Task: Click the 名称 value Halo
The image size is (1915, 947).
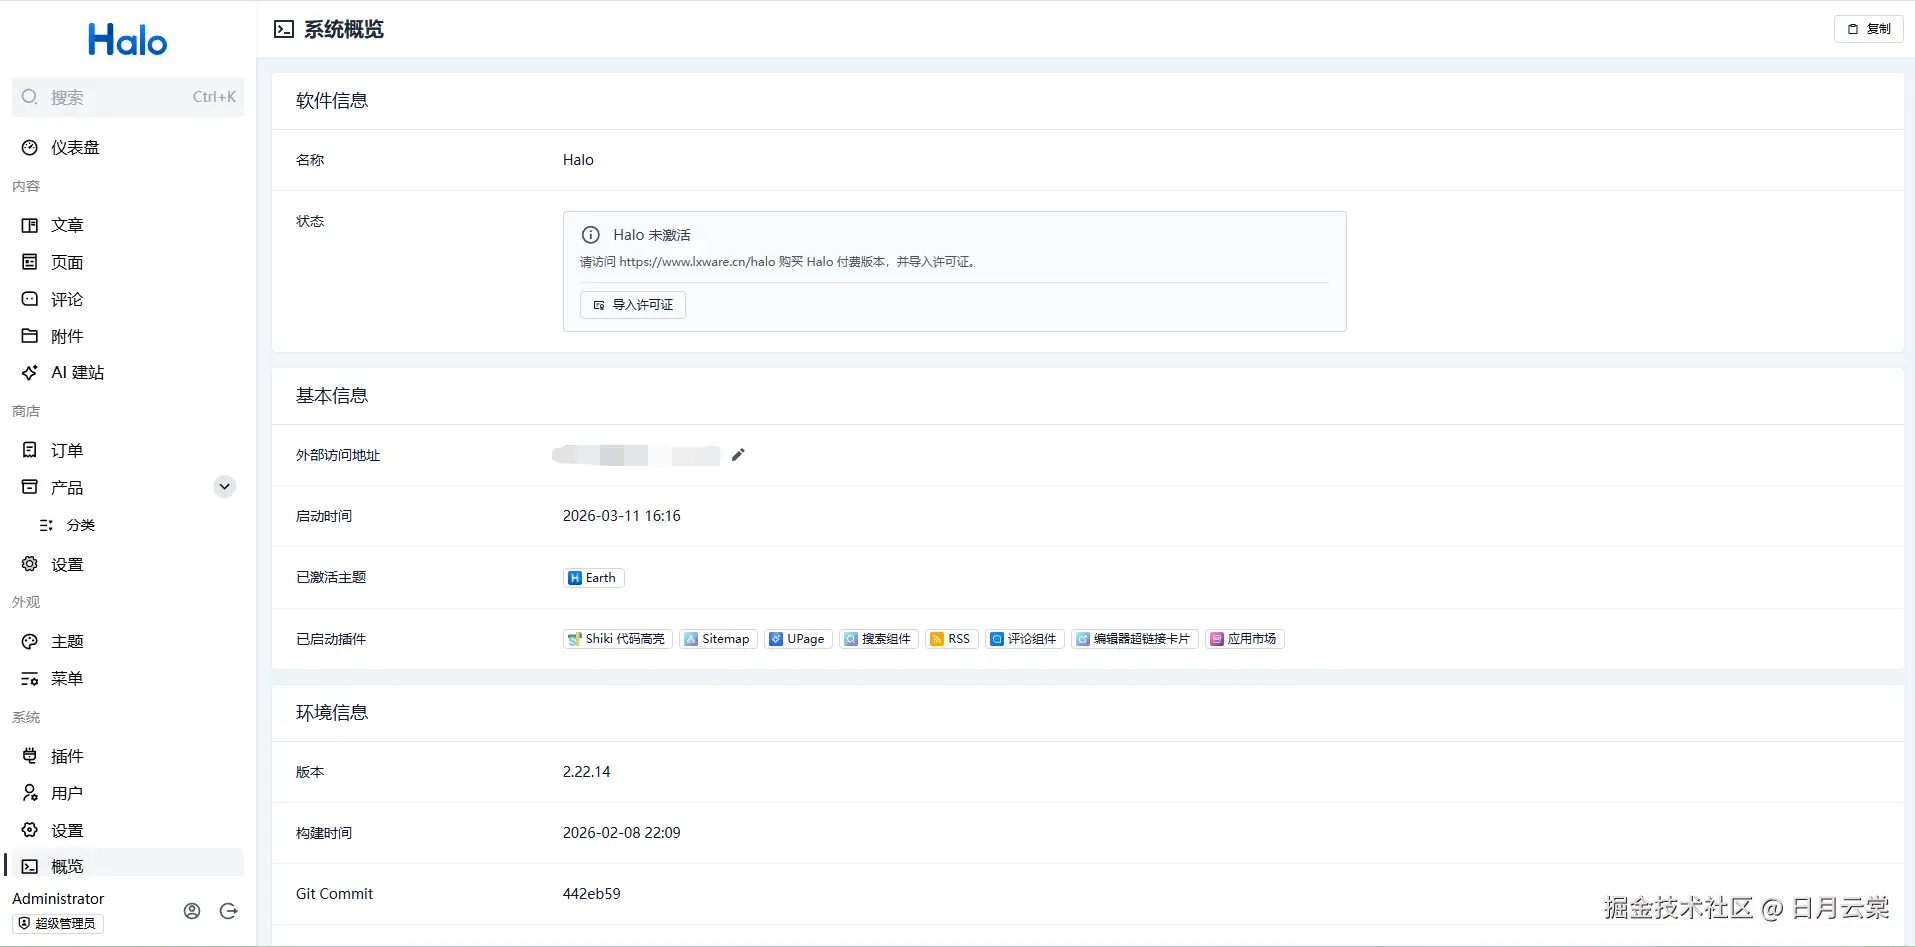Action: tap(578, 160)
